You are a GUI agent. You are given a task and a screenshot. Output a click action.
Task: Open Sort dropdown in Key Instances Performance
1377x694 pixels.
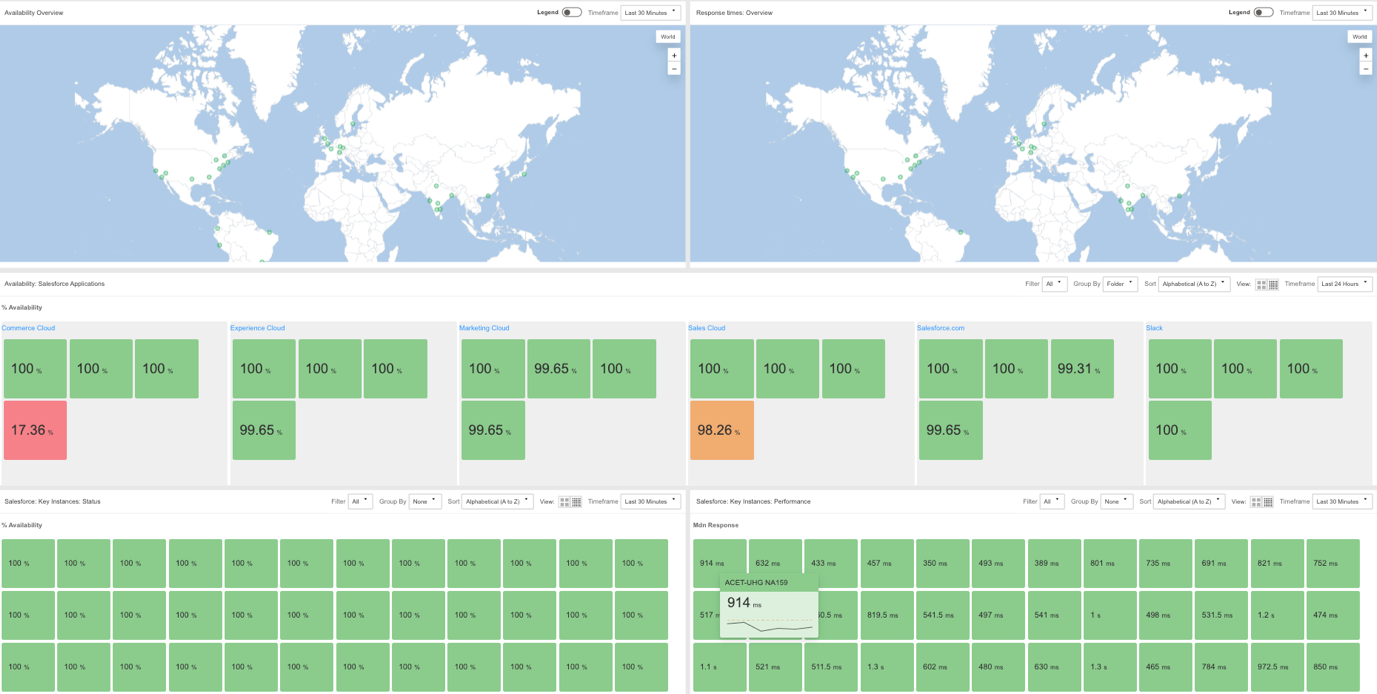pyautogui.click(x=1190, y=501)
